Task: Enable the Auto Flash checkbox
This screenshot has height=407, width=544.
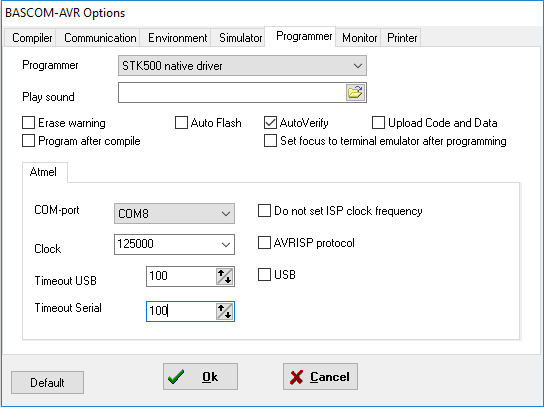Action: click(181, 122)
